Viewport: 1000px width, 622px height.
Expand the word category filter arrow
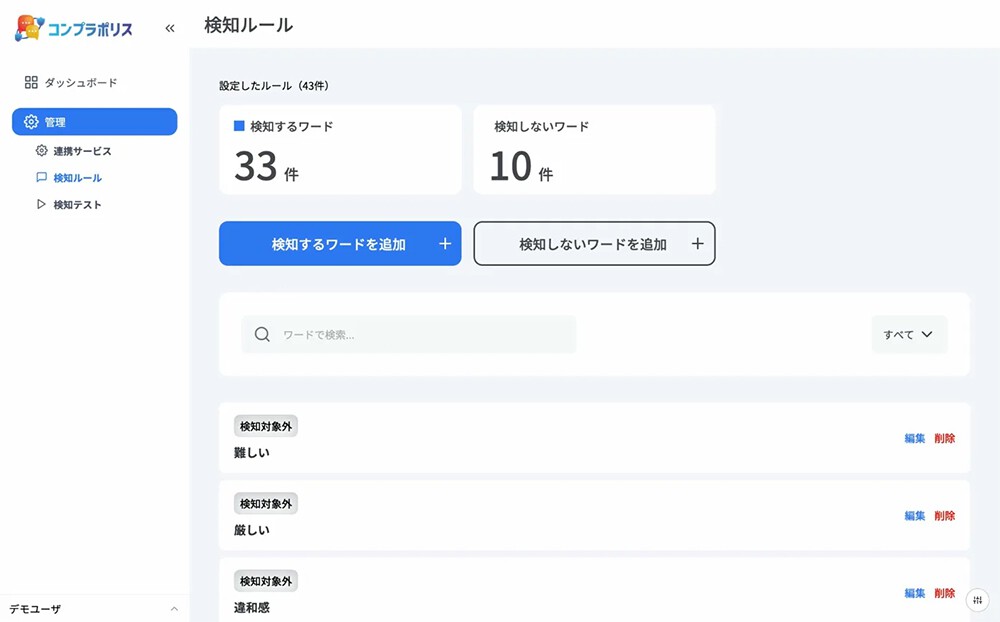[929, 334]
